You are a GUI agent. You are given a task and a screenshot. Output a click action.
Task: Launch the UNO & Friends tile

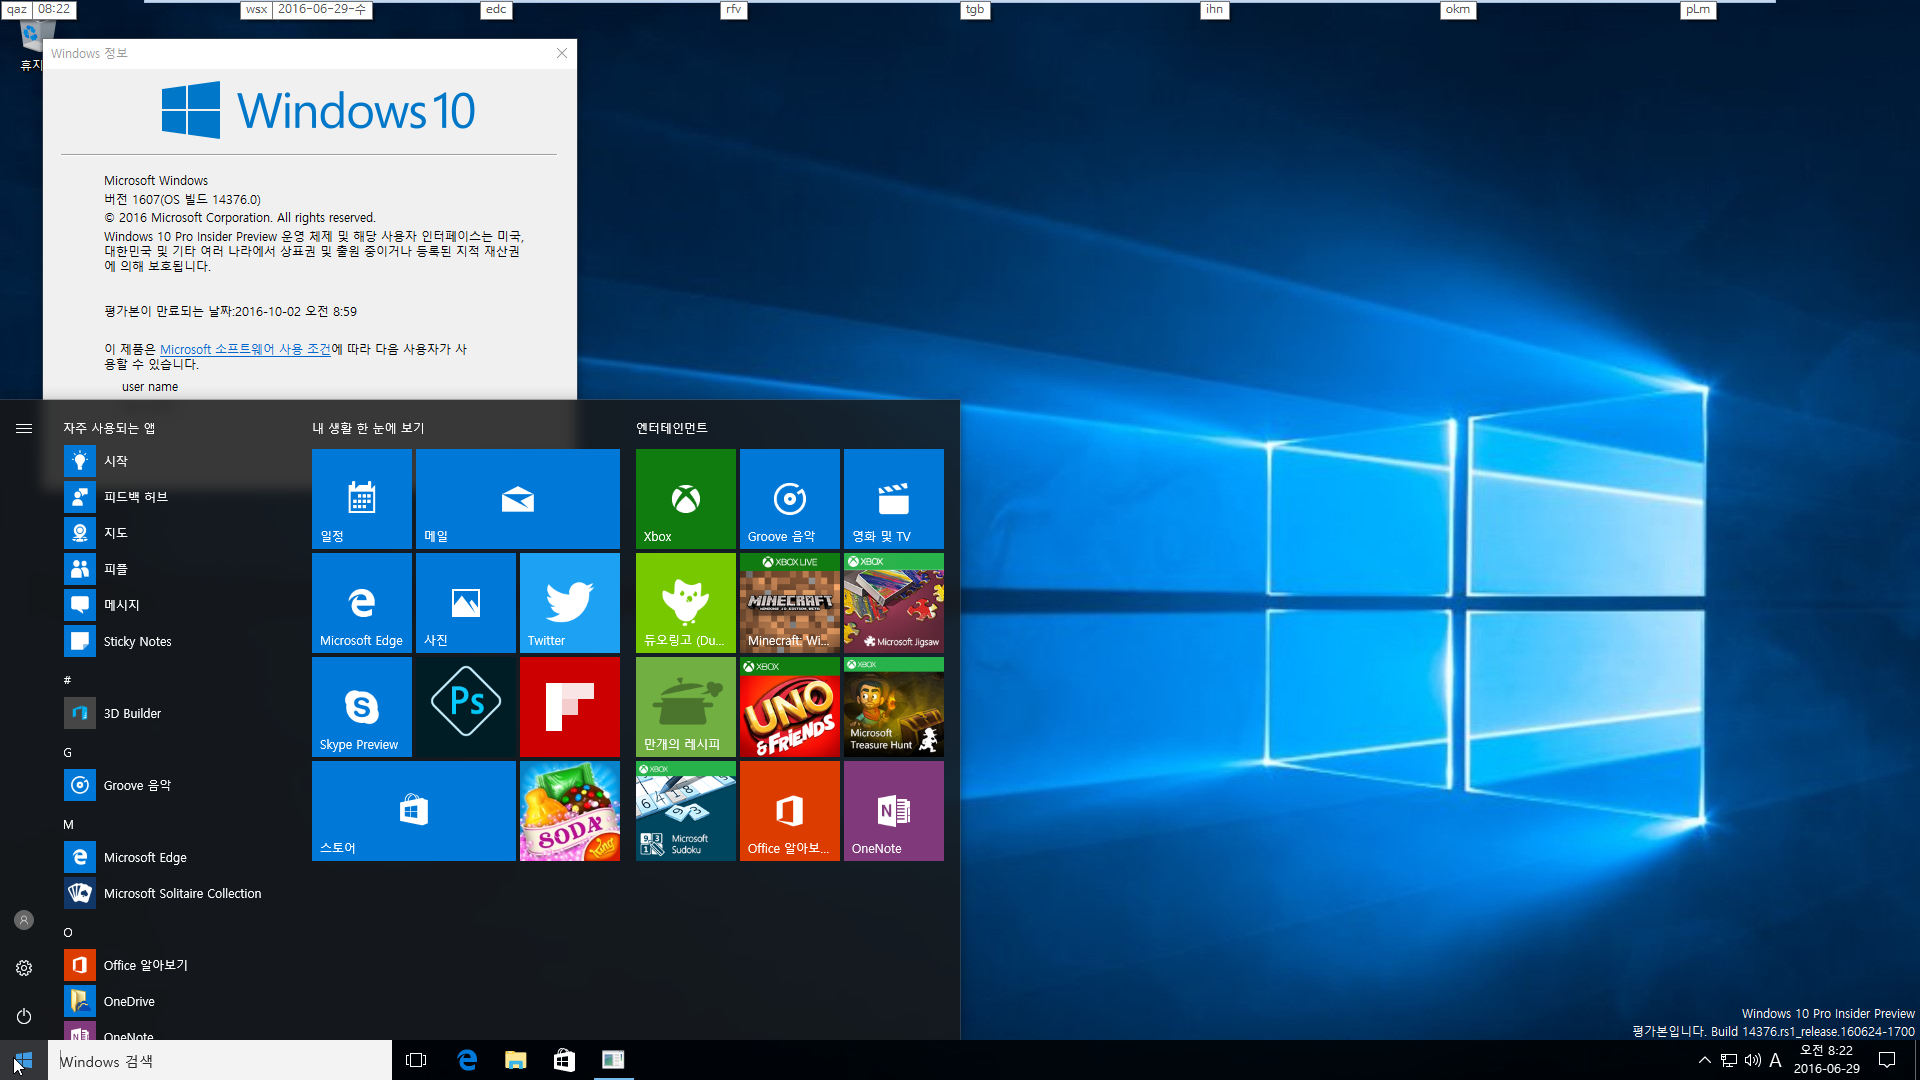point(790,707)
